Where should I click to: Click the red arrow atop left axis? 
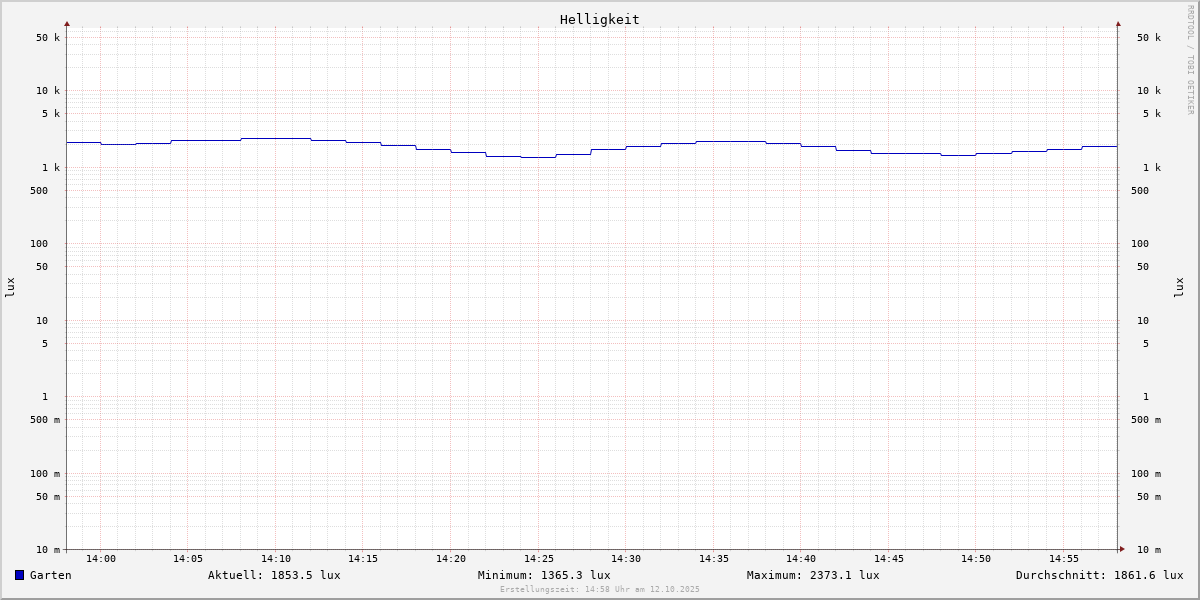point(67,23)
